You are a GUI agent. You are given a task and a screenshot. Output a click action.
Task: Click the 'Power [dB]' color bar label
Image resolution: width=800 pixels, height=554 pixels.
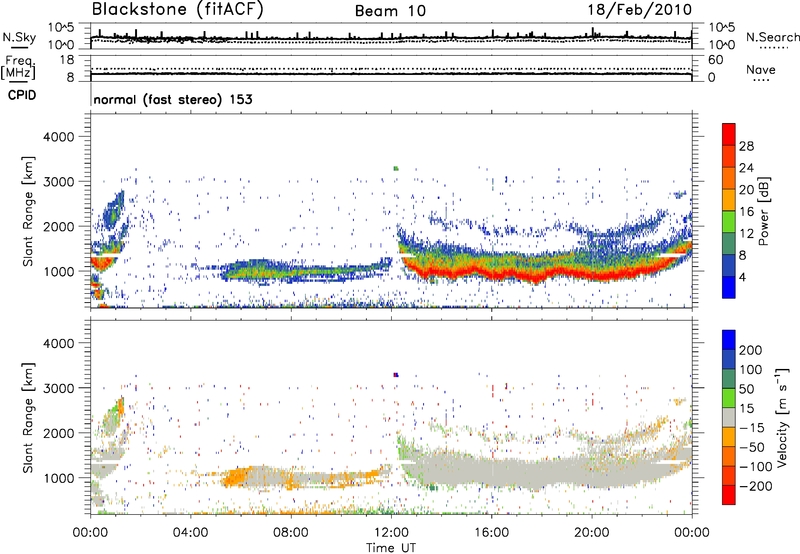tap(764, 211)
